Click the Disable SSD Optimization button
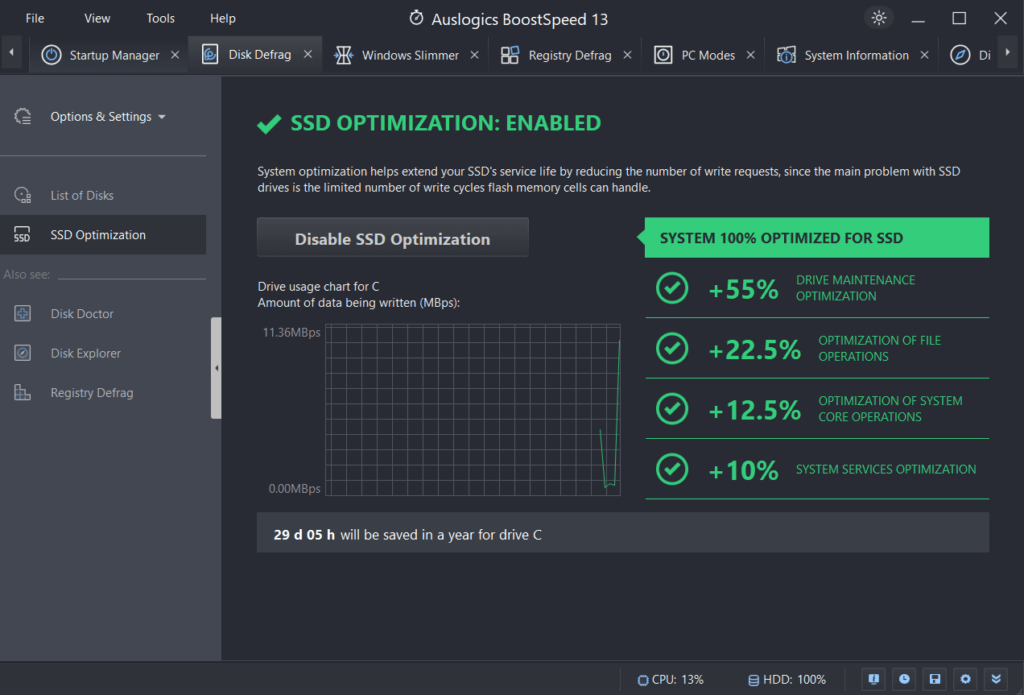Image resolution: width=1024 pixels, height=695 pixels. (392, 238)
